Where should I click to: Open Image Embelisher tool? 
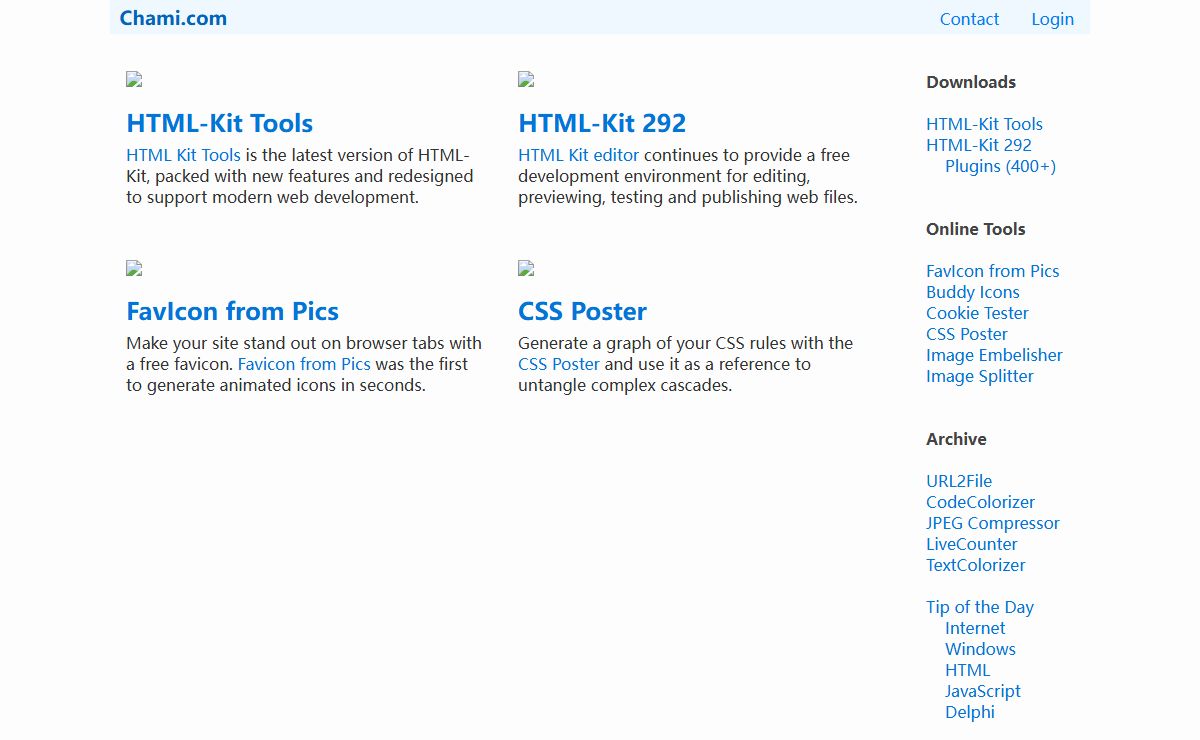coord(994,355)
